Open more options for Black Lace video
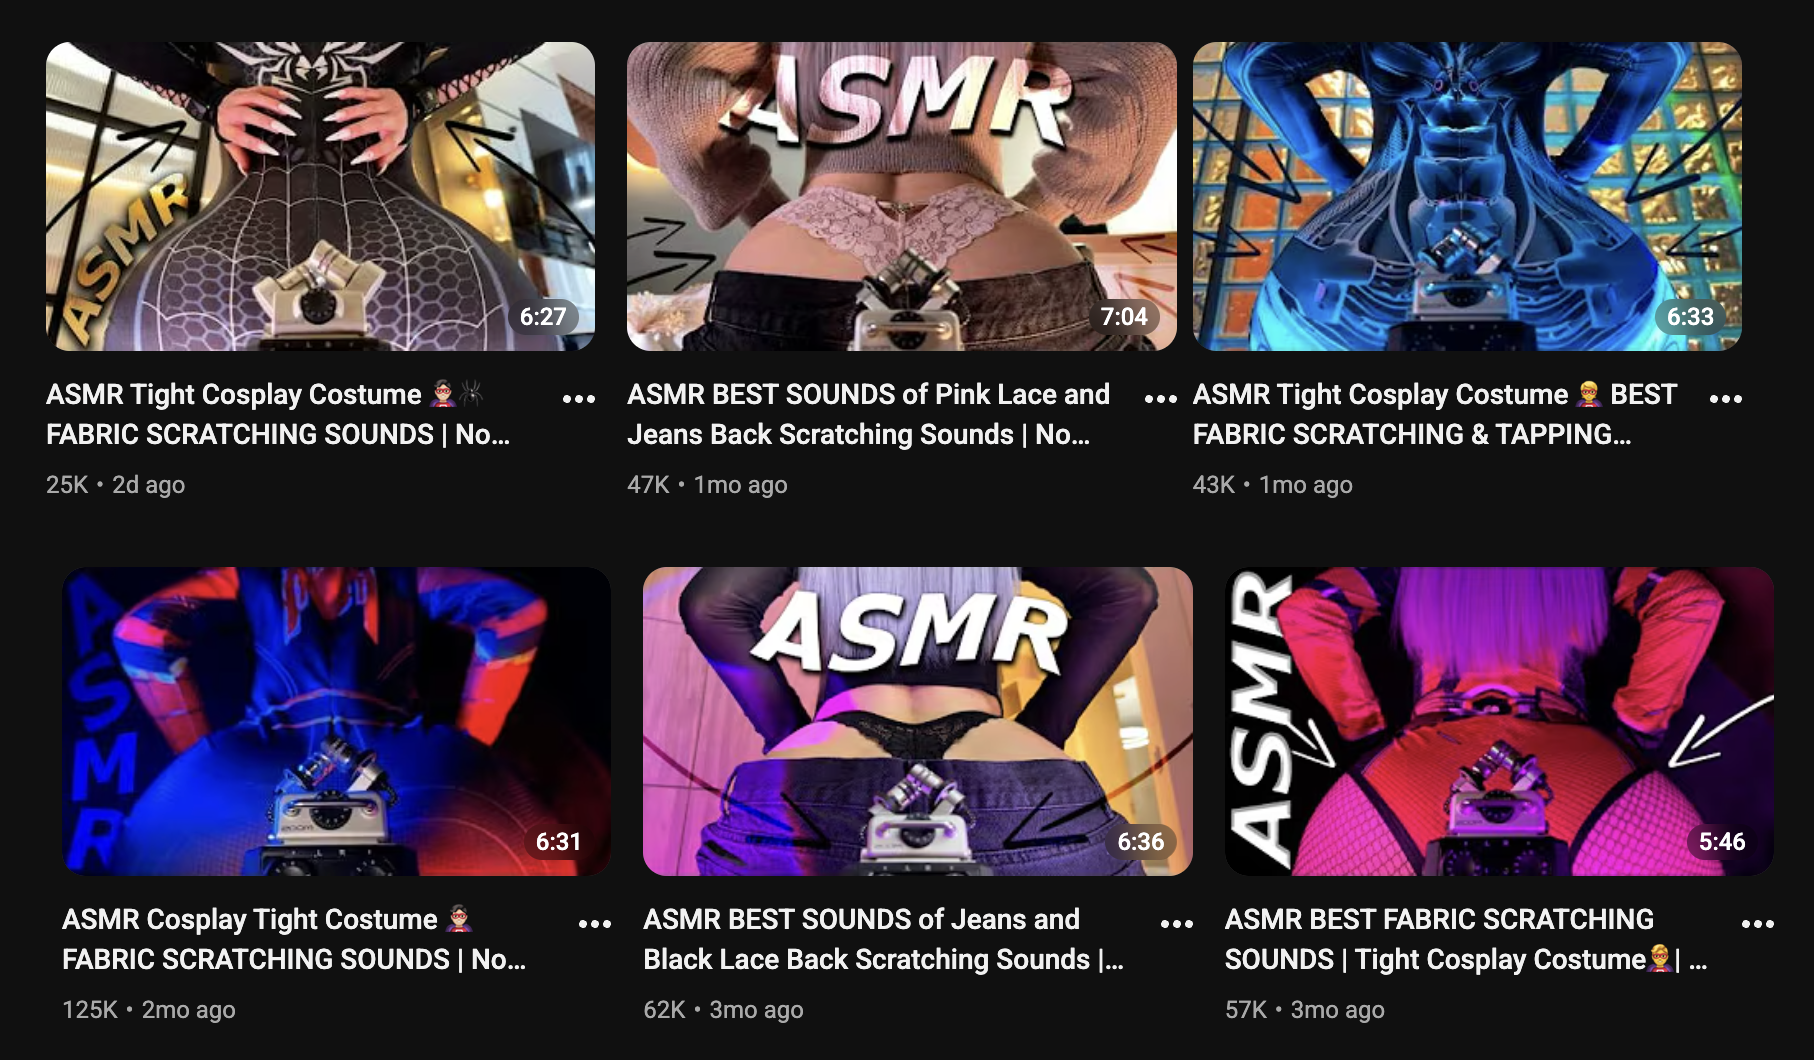The height and width of the screenshot is (1060, 1814). click(x=1176, y=923)
